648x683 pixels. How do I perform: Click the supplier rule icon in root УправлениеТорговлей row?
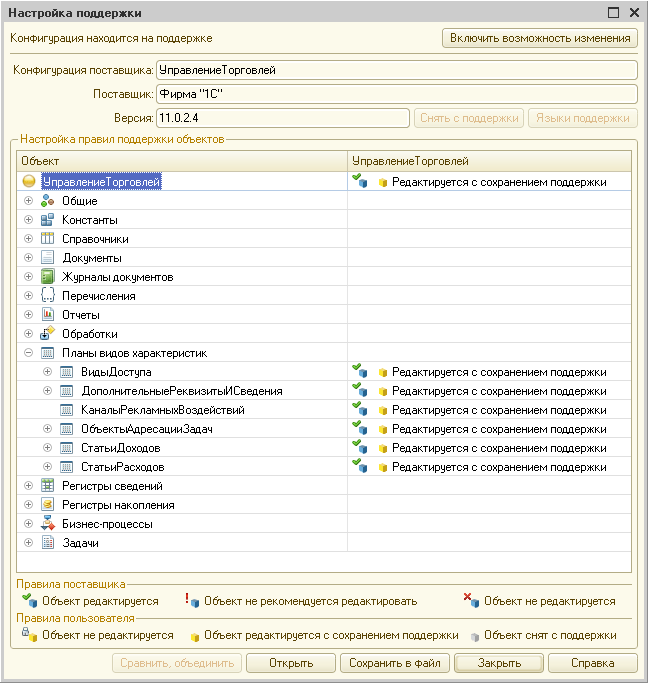coord(360,181)
